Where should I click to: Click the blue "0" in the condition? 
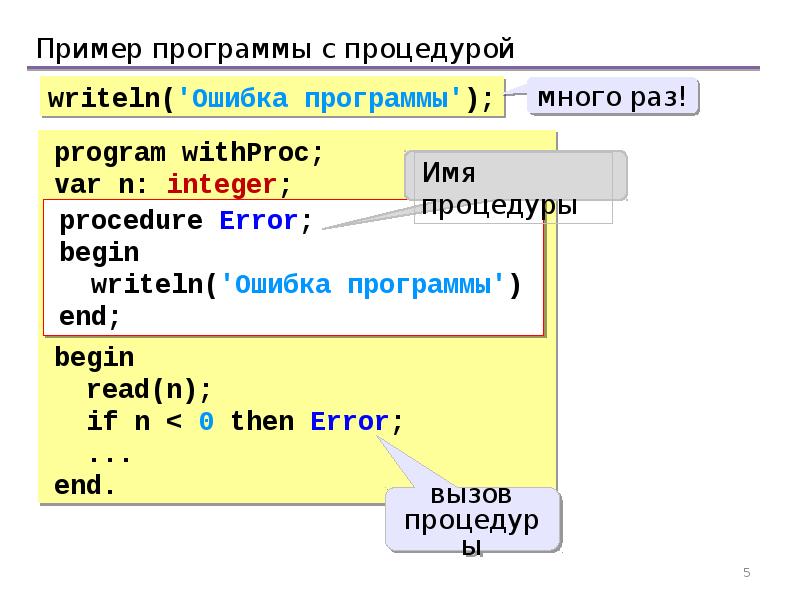(x=205, y=422)
